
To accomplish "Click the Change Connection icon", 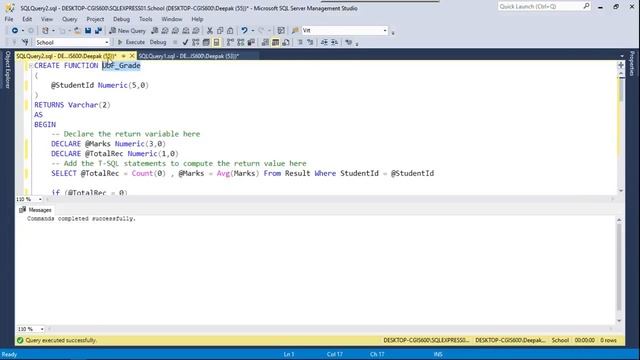I will tap(25, 42).
